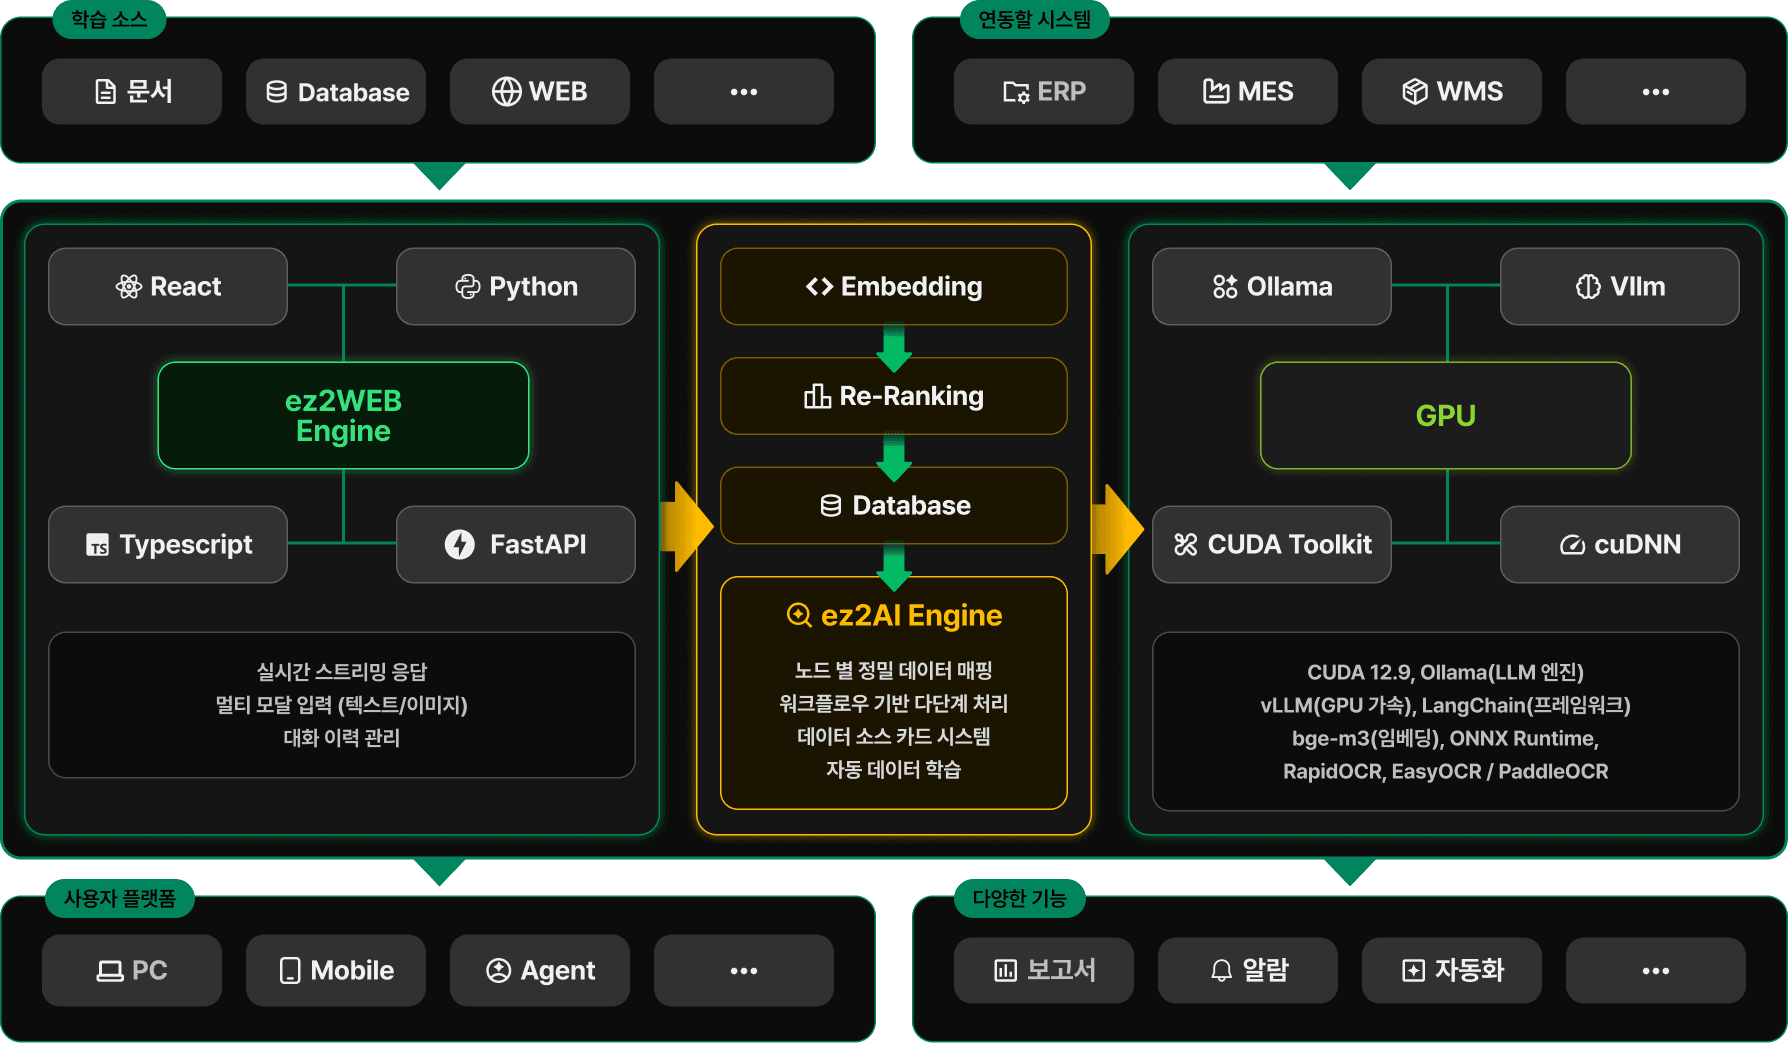Expand more integrated systems ellipsis button

click(1655, 92)
